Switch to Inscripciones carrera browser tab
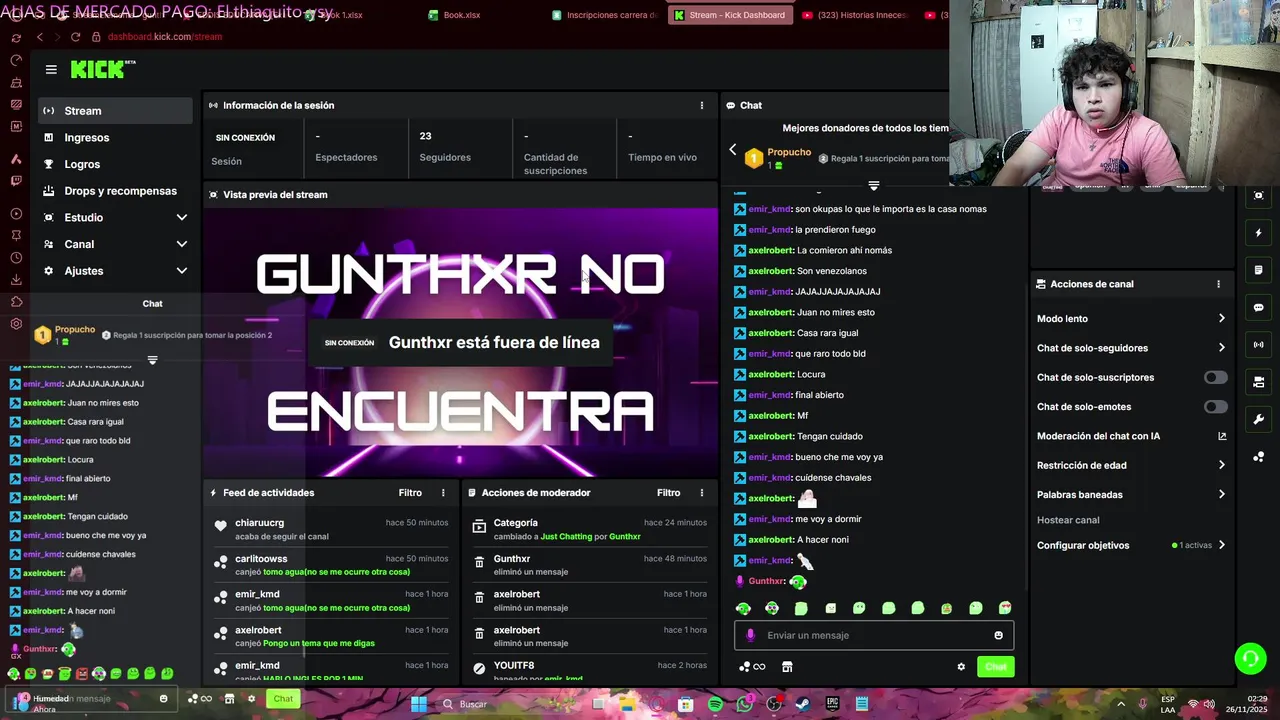 click(605, 15)
